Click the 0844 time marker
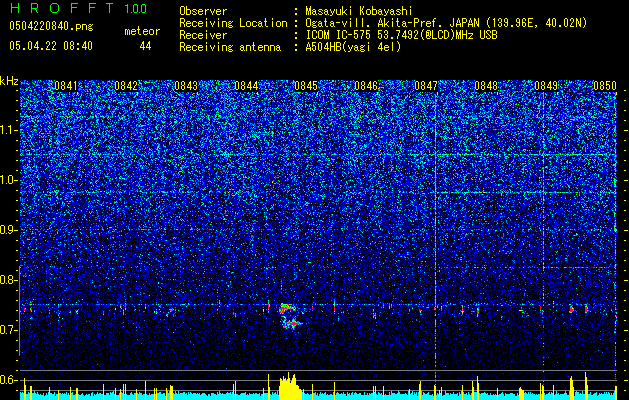Screen dimensions: 629x400 [246, 86]
